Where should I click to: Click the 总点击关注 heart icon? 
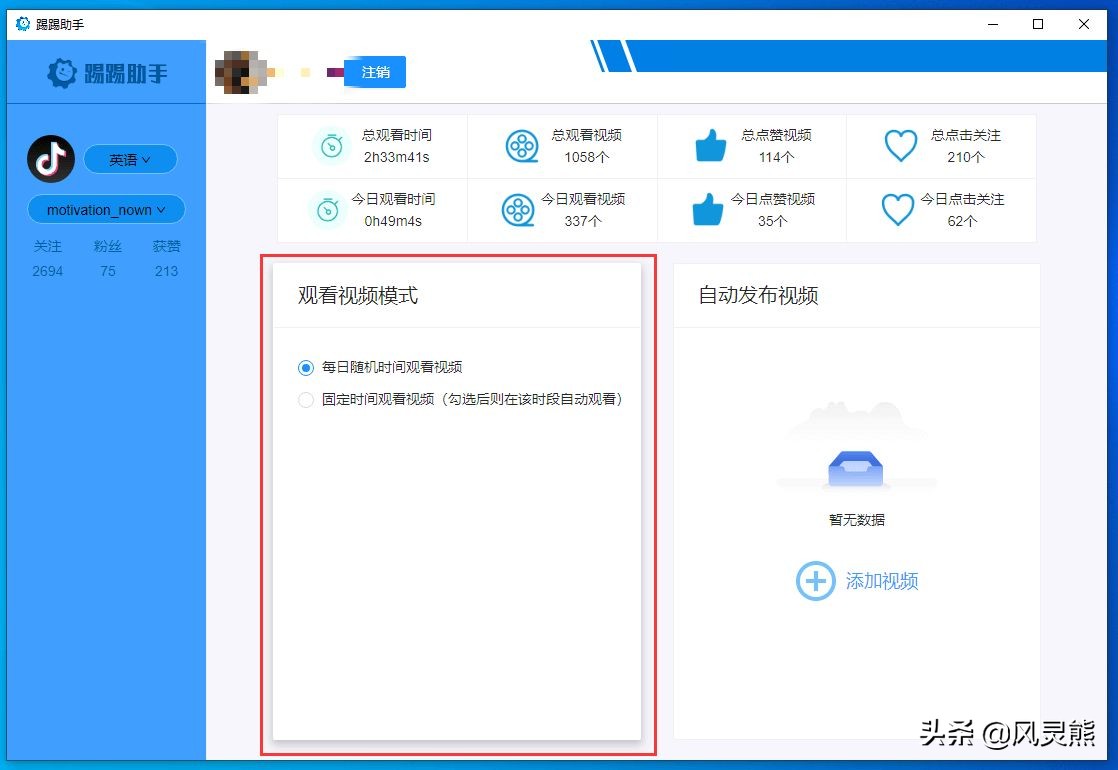tap(900, 146)
